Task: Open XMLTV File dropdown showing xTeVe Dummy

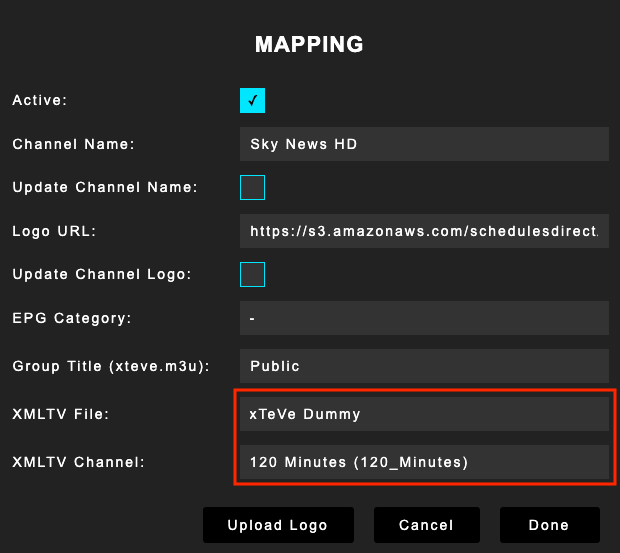Action: point(424,413)
